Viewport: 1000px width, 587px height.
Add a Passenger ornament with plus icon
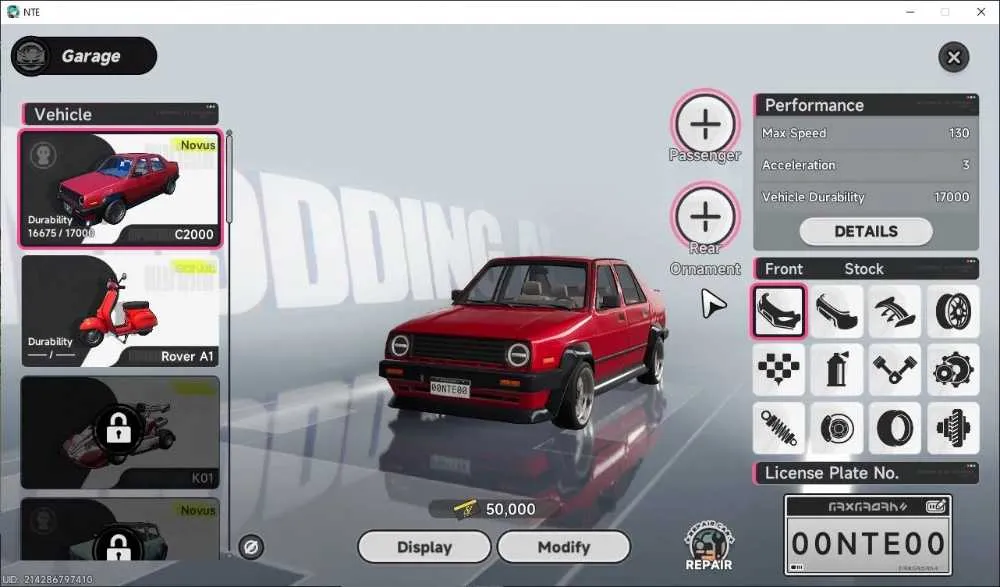click(705, 124)
